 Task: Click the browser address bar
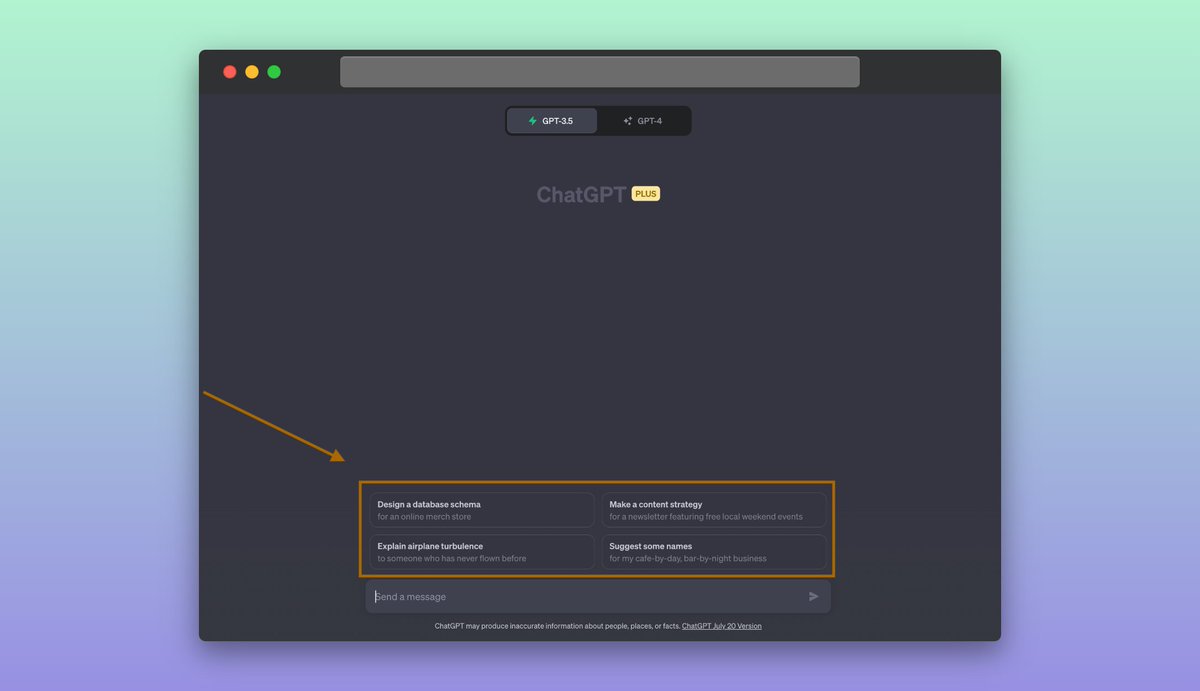600,72
